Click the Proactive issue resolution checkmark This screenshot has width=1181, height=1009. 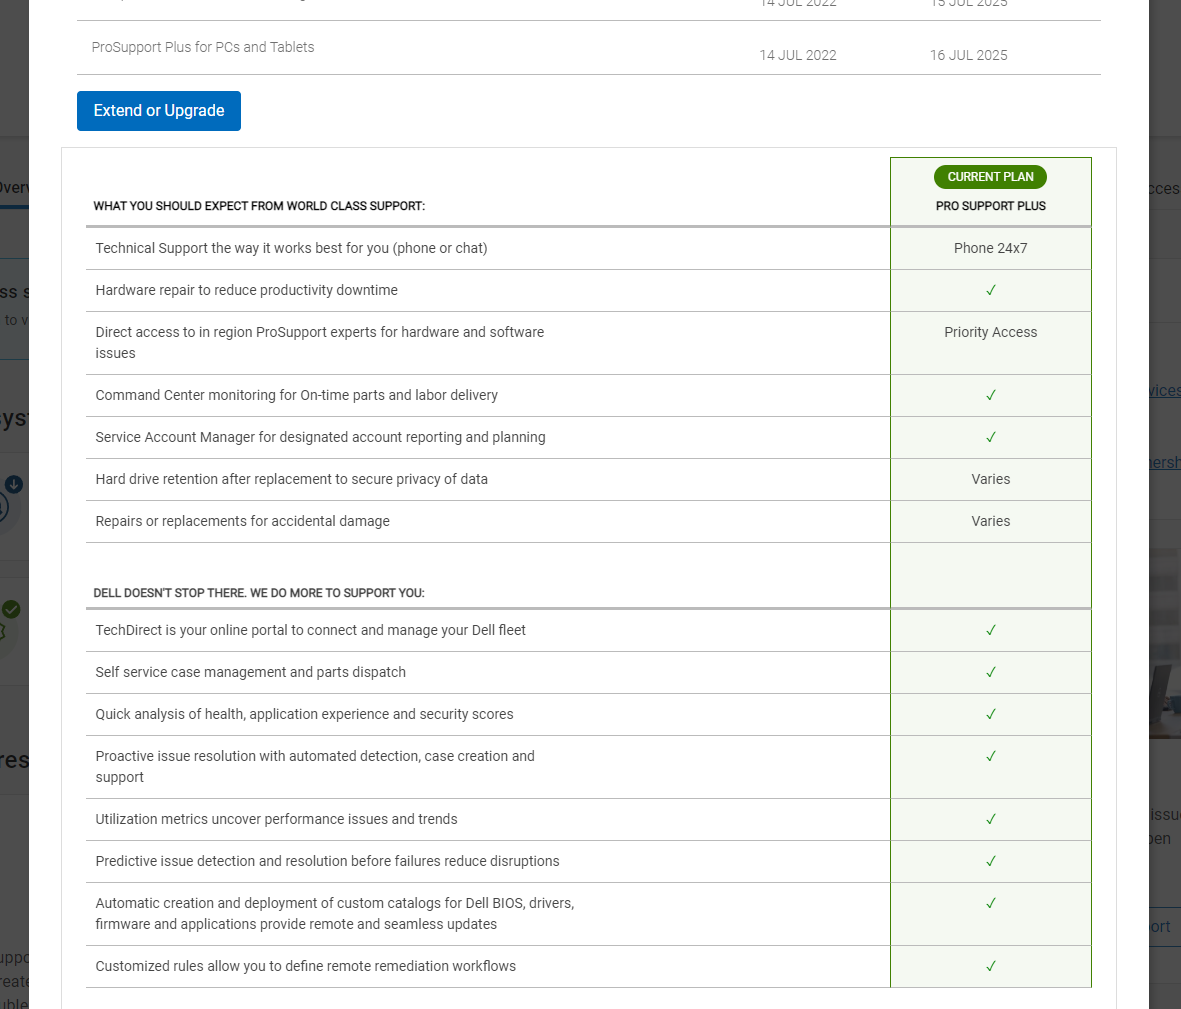pos(991,756)
